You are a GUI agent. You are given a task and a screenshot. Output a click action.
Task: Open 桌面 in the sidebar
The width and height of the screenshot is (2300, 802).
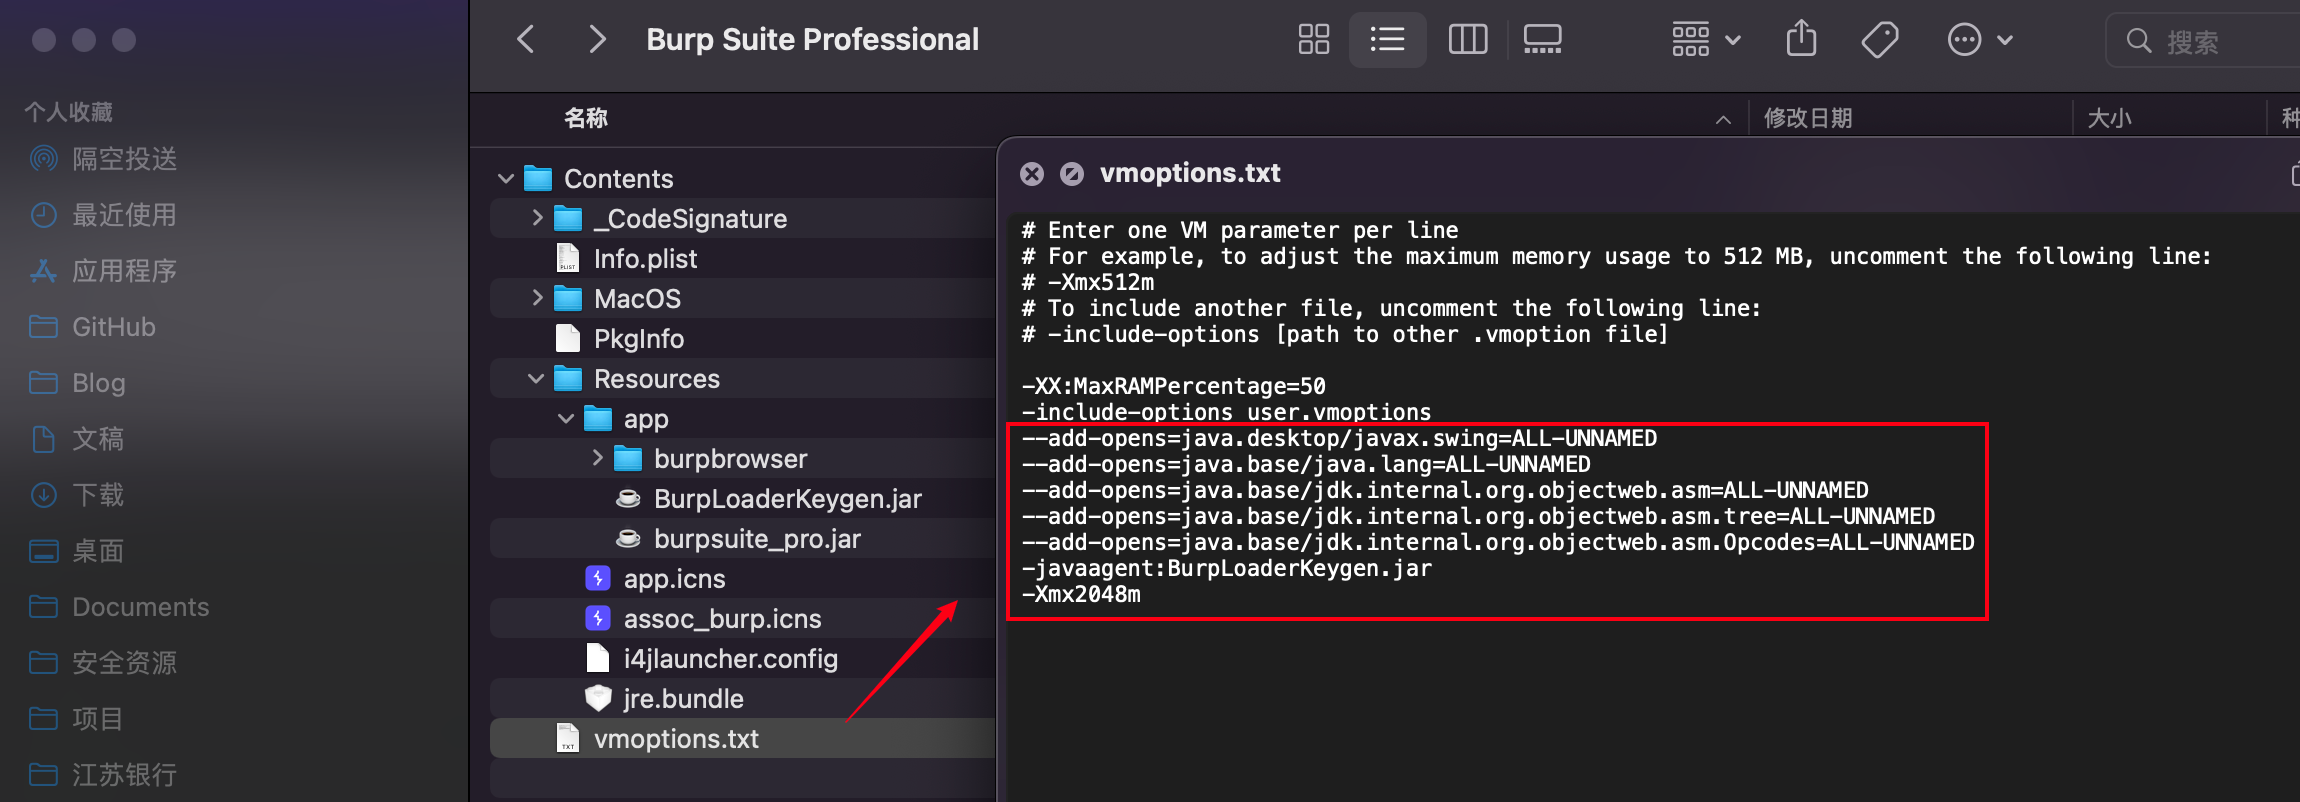pyautogui.click(x=78, y=551)
